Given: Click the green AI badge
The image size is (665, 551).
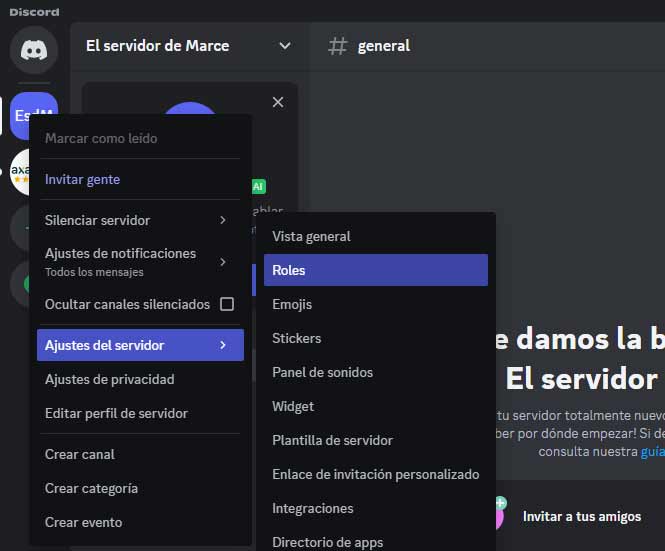Looking at the screenshot, I should point(259,186).
